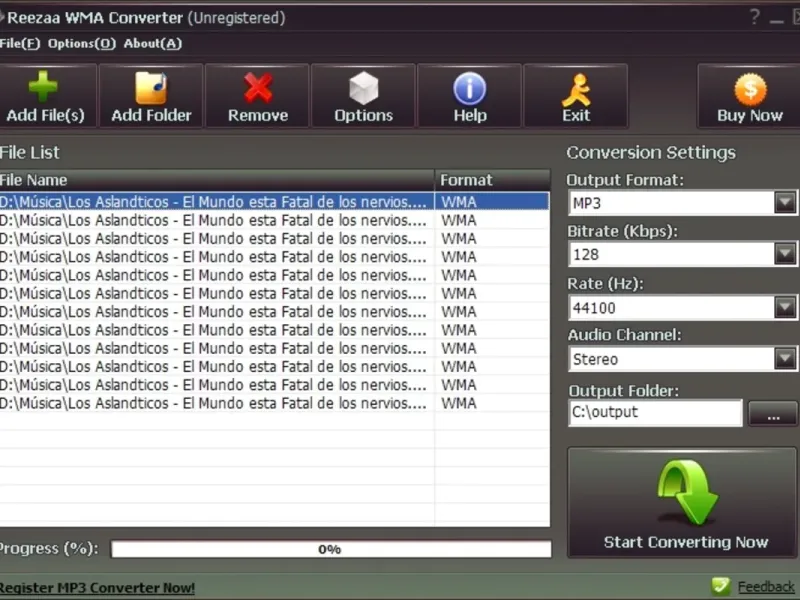Click the Add File(s) green plus icon
Image resolution: width=800 pixels, height=600 pixels.
coord(43,86)
